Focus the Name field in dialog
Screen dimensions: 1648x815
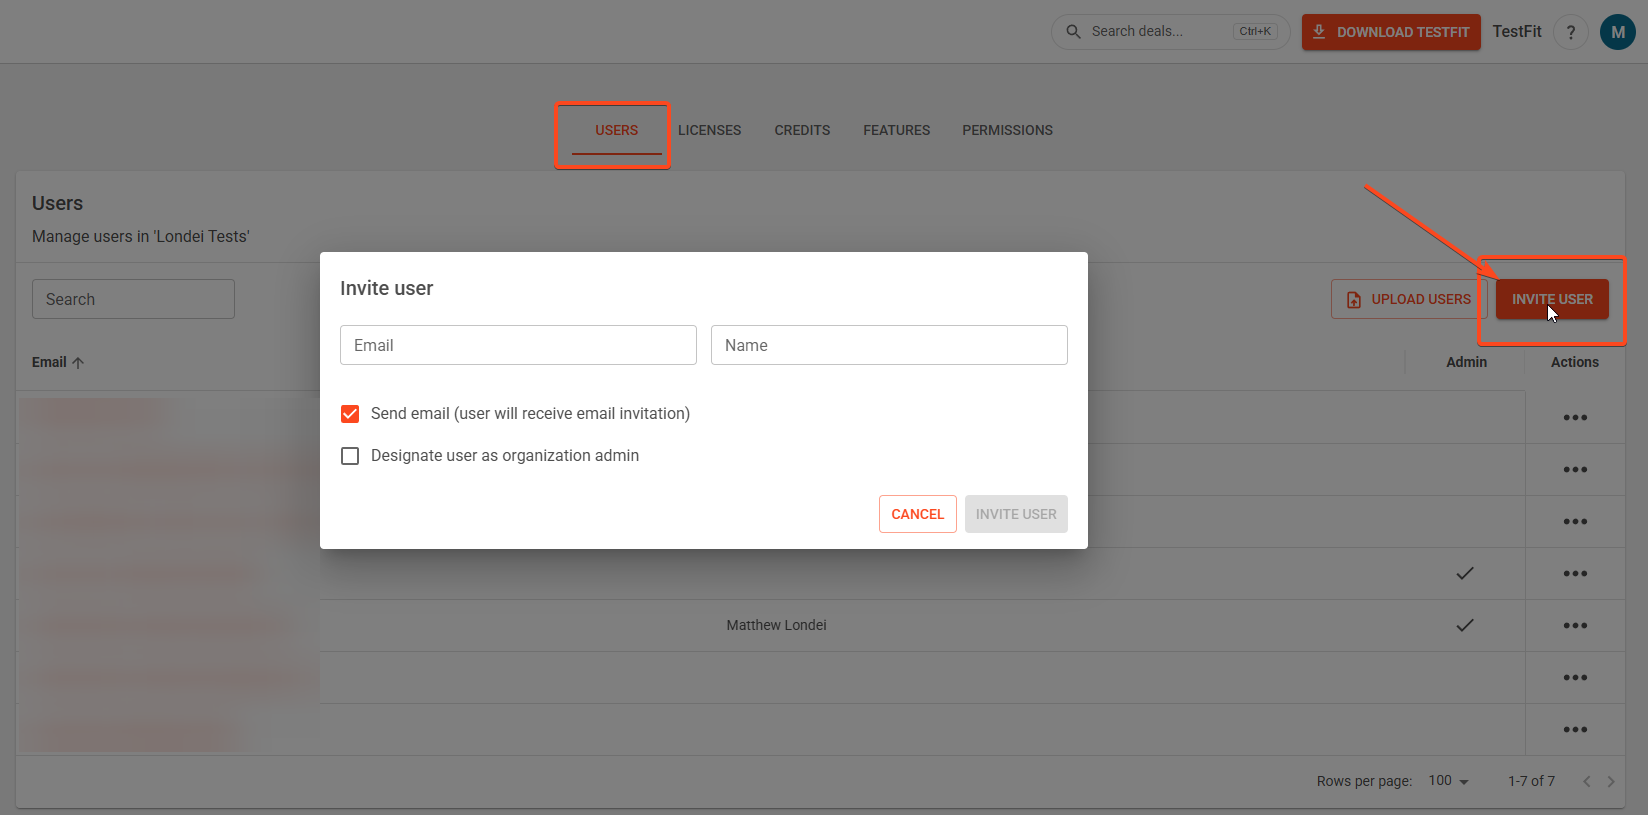(x=889, y=345)
